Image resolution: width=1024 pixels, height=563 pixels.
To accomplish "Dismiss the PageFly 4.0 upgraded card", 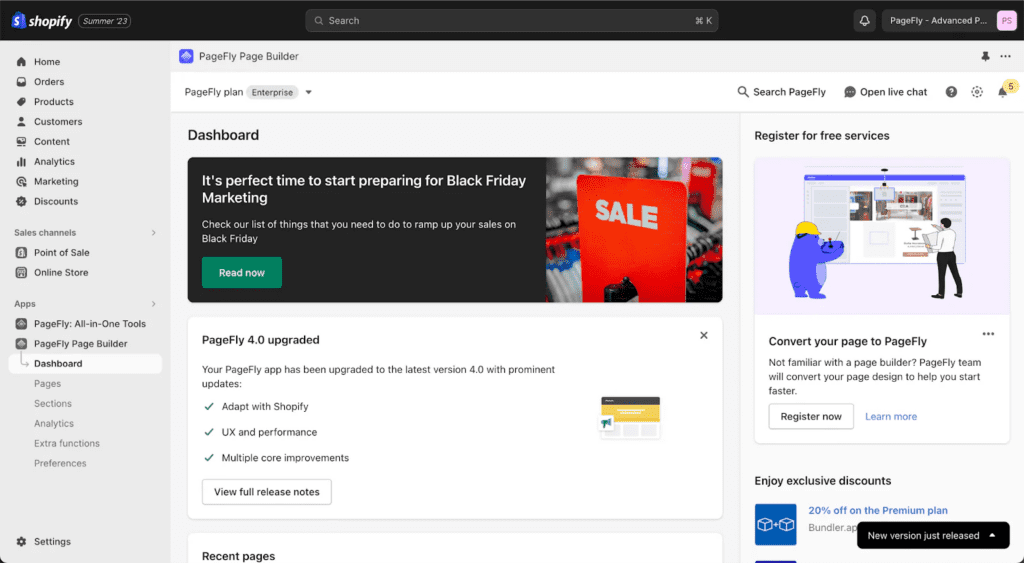I will 704,336.
